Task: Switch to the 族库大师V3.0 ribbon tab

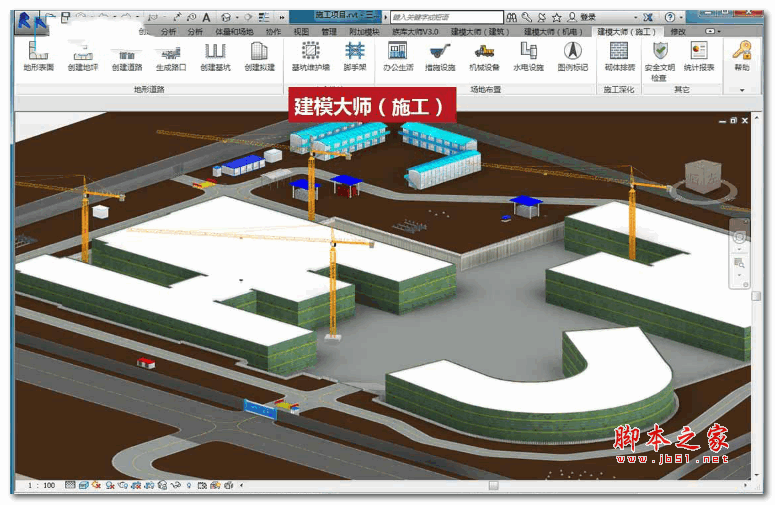Action: tap(415, 32)
